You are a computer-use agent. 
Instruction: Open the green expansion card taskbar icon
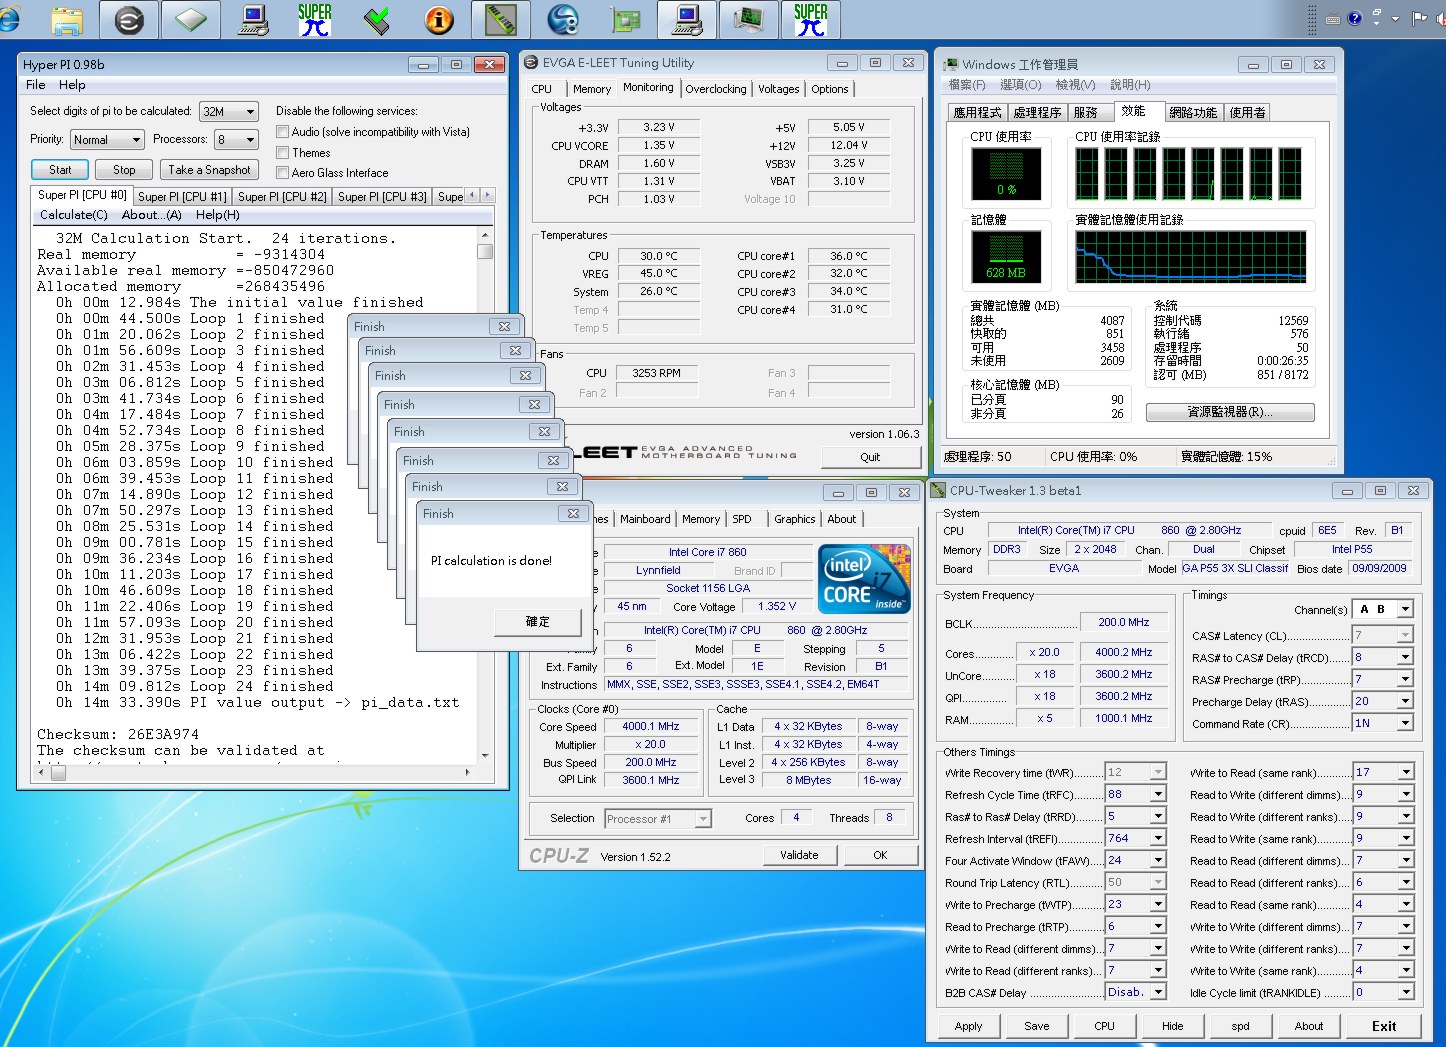point(625,19)
